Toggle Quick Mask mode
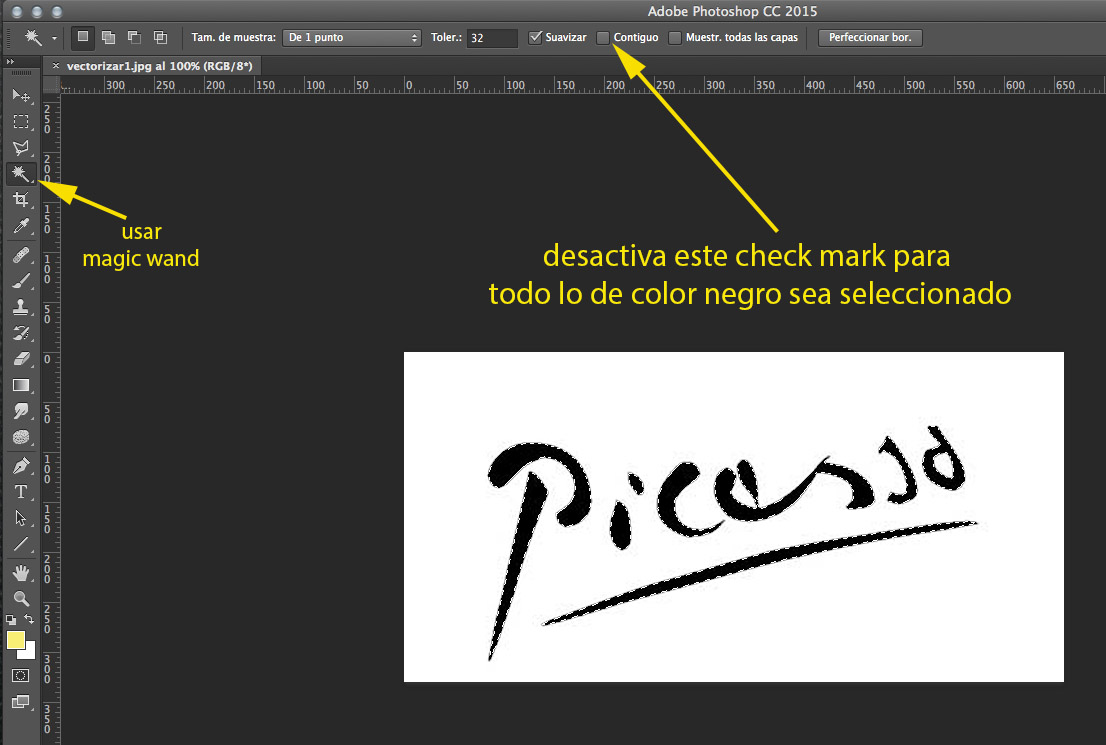 point(20,676)
